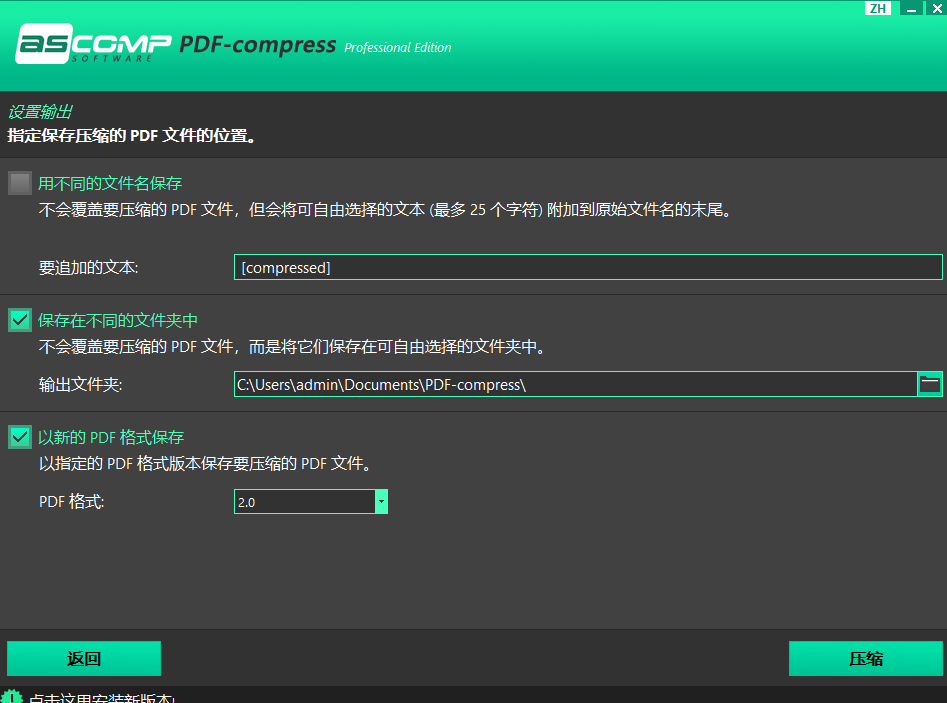Viewport: 947px width, 703px height.
Task: Uncheck the 保存在不同的文件夹中 checkbox
Action: click(20, 320)
